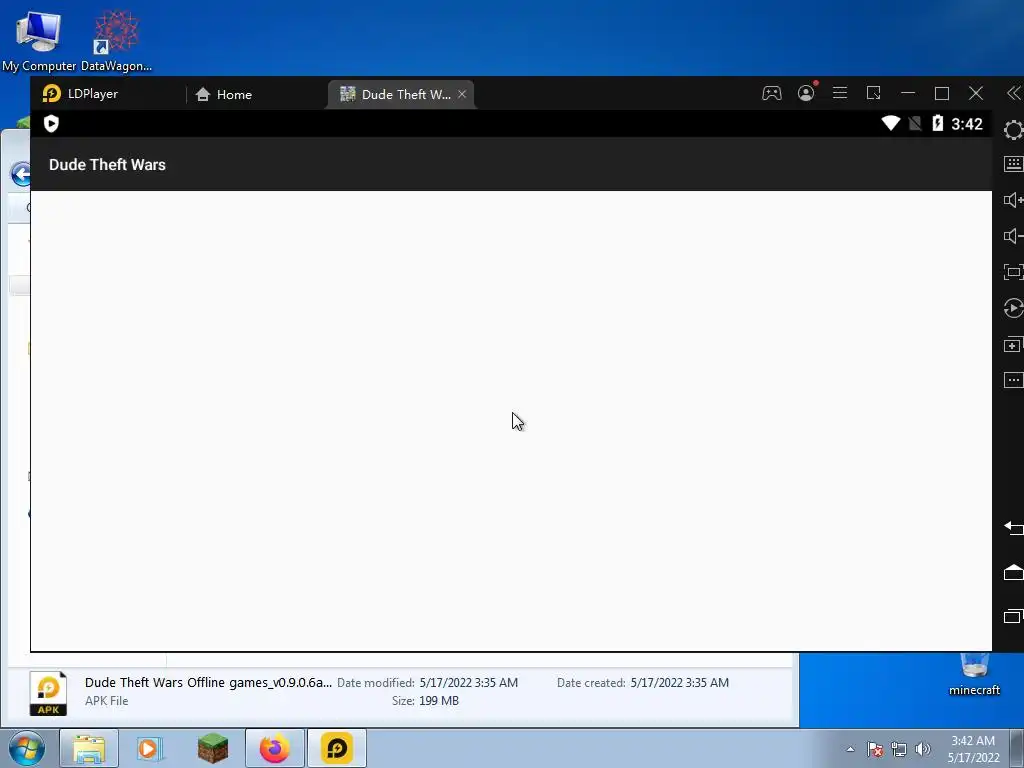Minimize the LDPlayer window

(908, 93)
